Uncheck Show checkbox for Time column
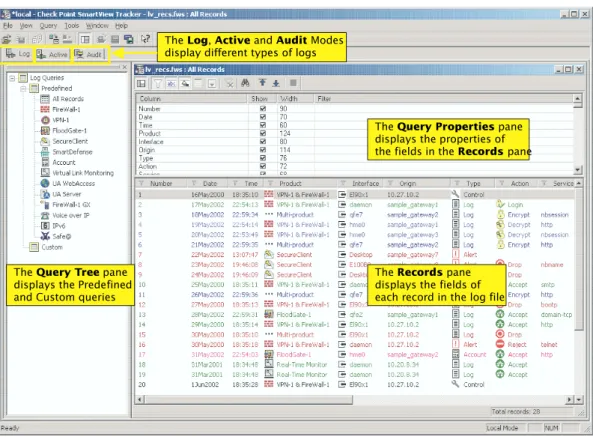The image size is (593, 437). pos(263,125)
